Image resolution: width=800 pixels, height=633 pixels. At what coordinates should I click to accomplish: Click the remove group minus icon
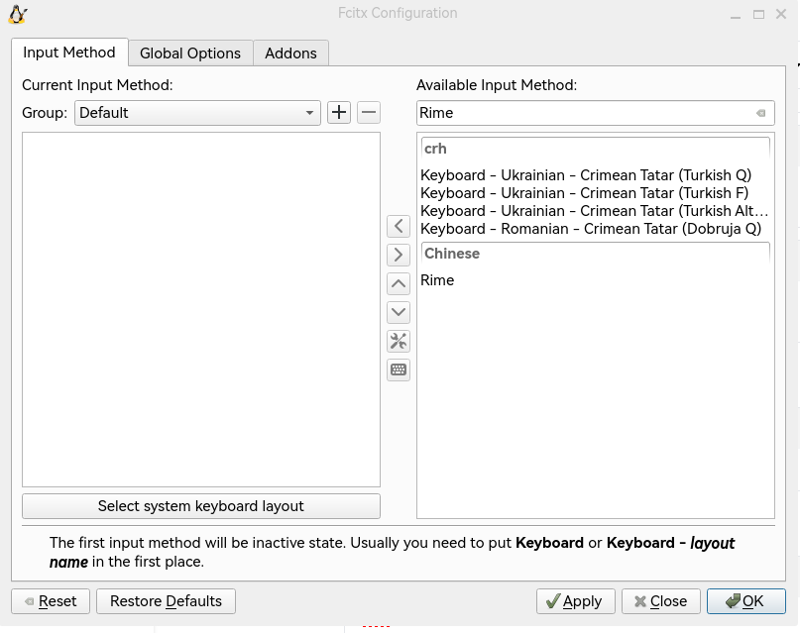[369, 113]
